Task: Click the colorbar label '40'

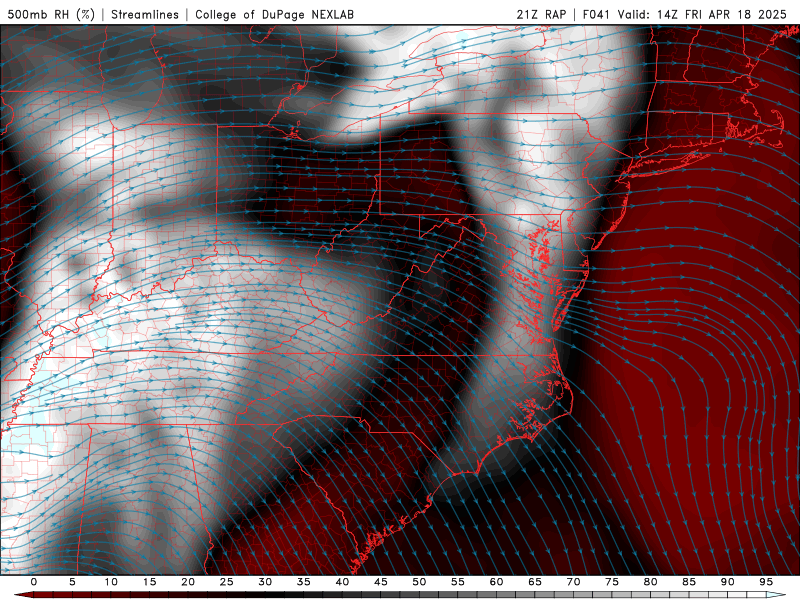Action: 342,582
